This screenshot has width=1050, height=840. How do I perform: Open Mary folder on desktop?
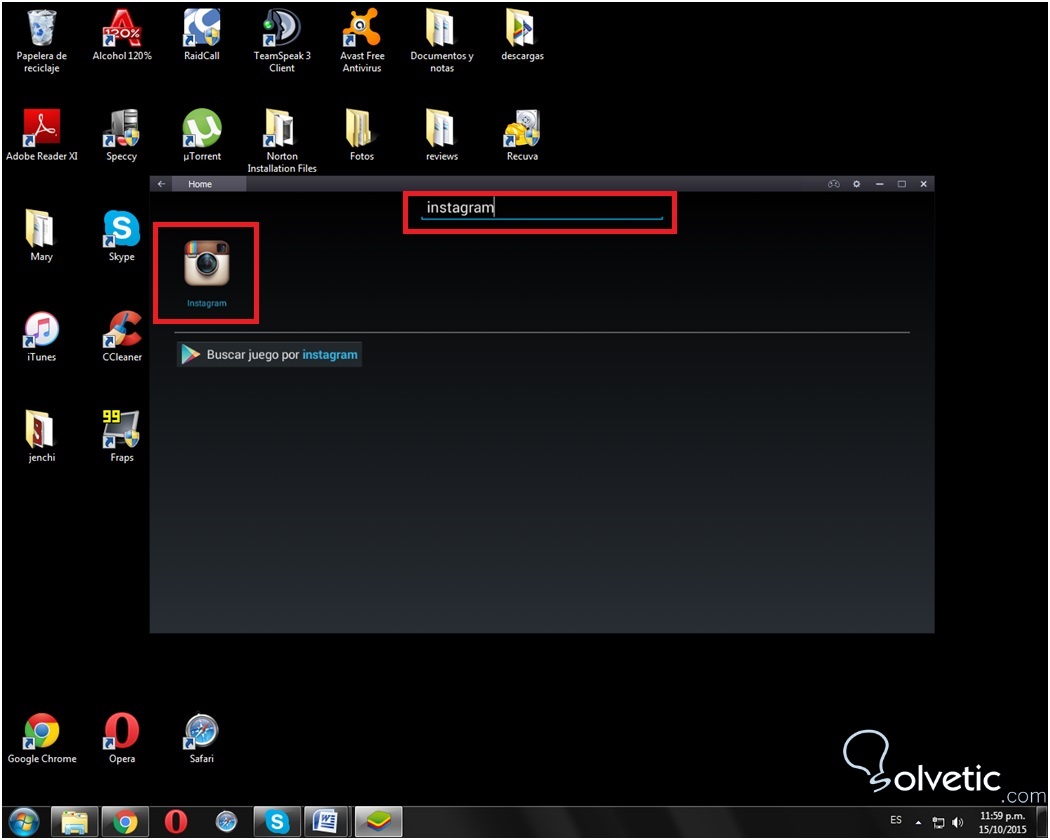[x=42, y=236]
